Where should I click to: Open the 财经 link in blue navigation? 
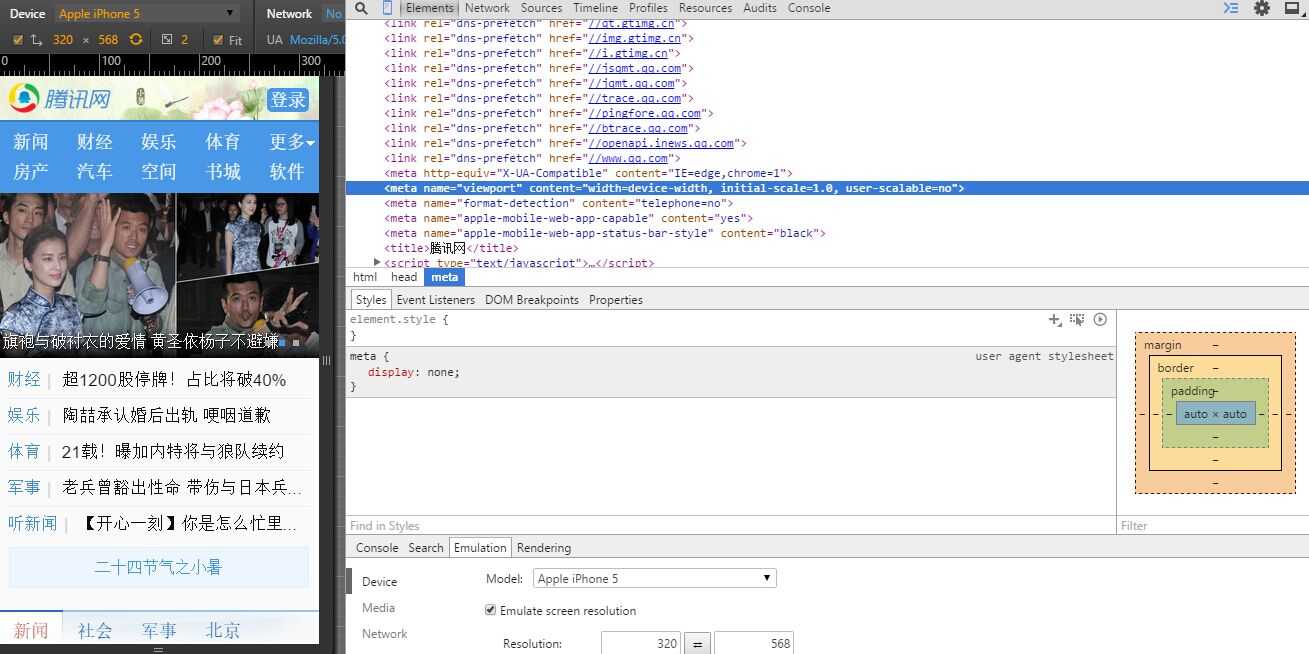[95, 142]
